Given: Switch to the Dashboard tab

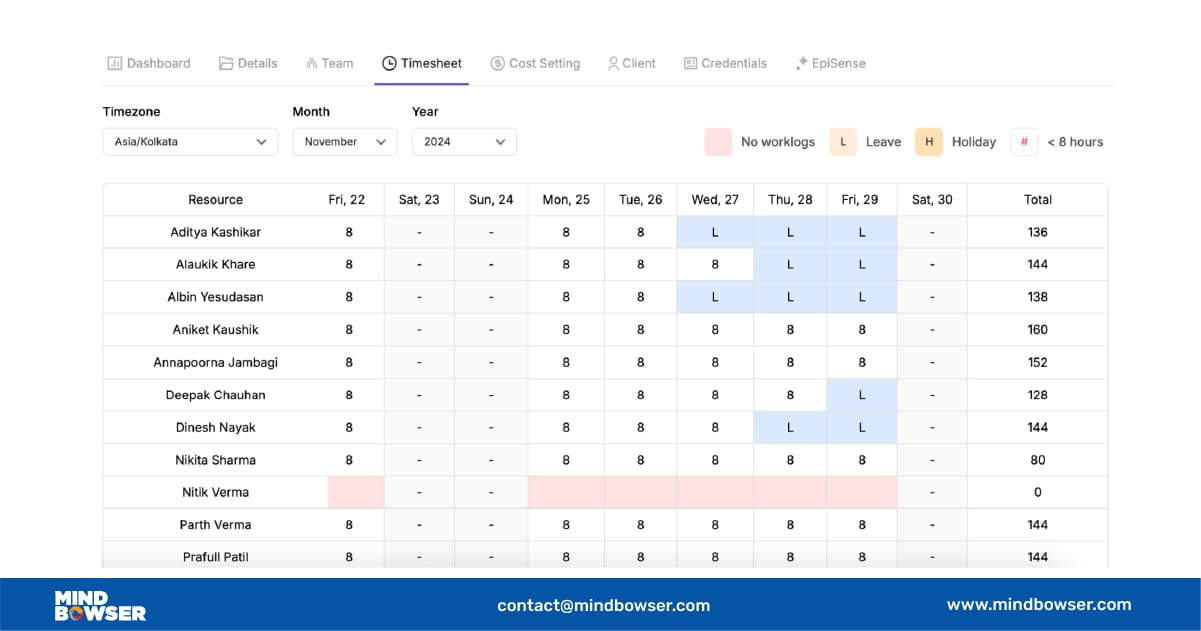Looking at the screenshot, I should coord(148,63).
